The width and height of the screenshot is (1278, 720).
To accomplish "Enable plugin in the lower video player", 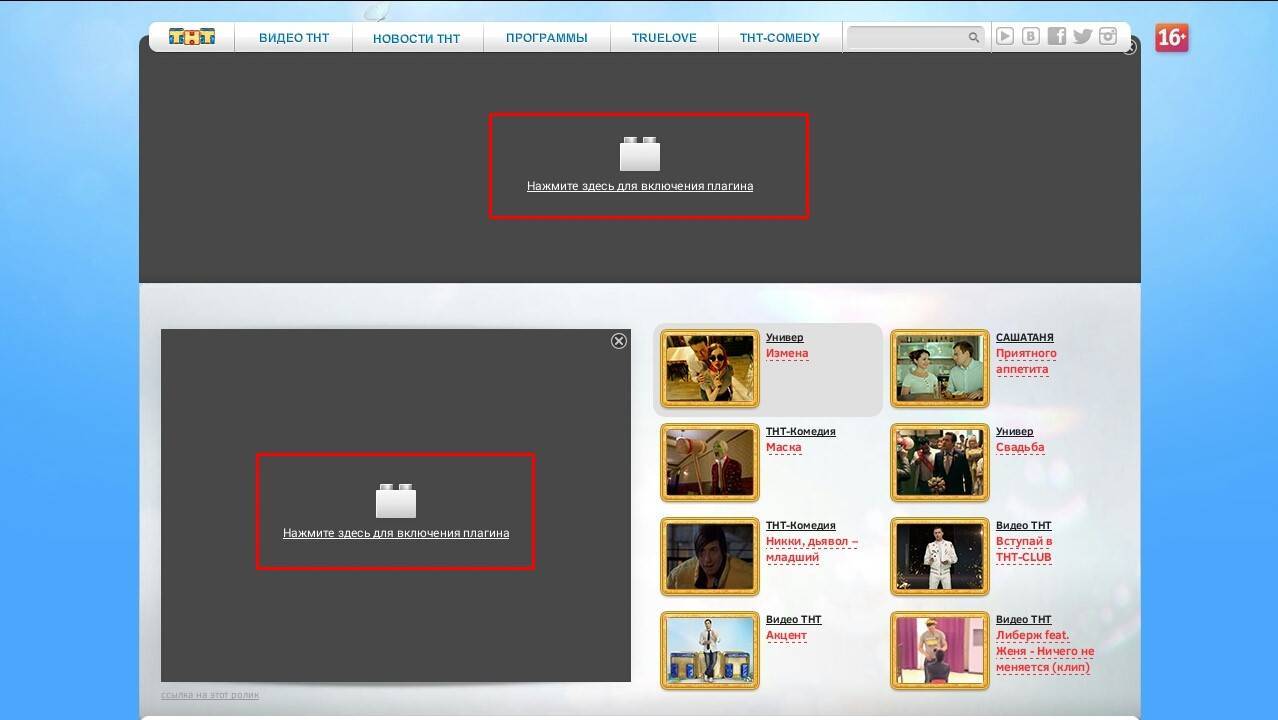I will 395,533.
